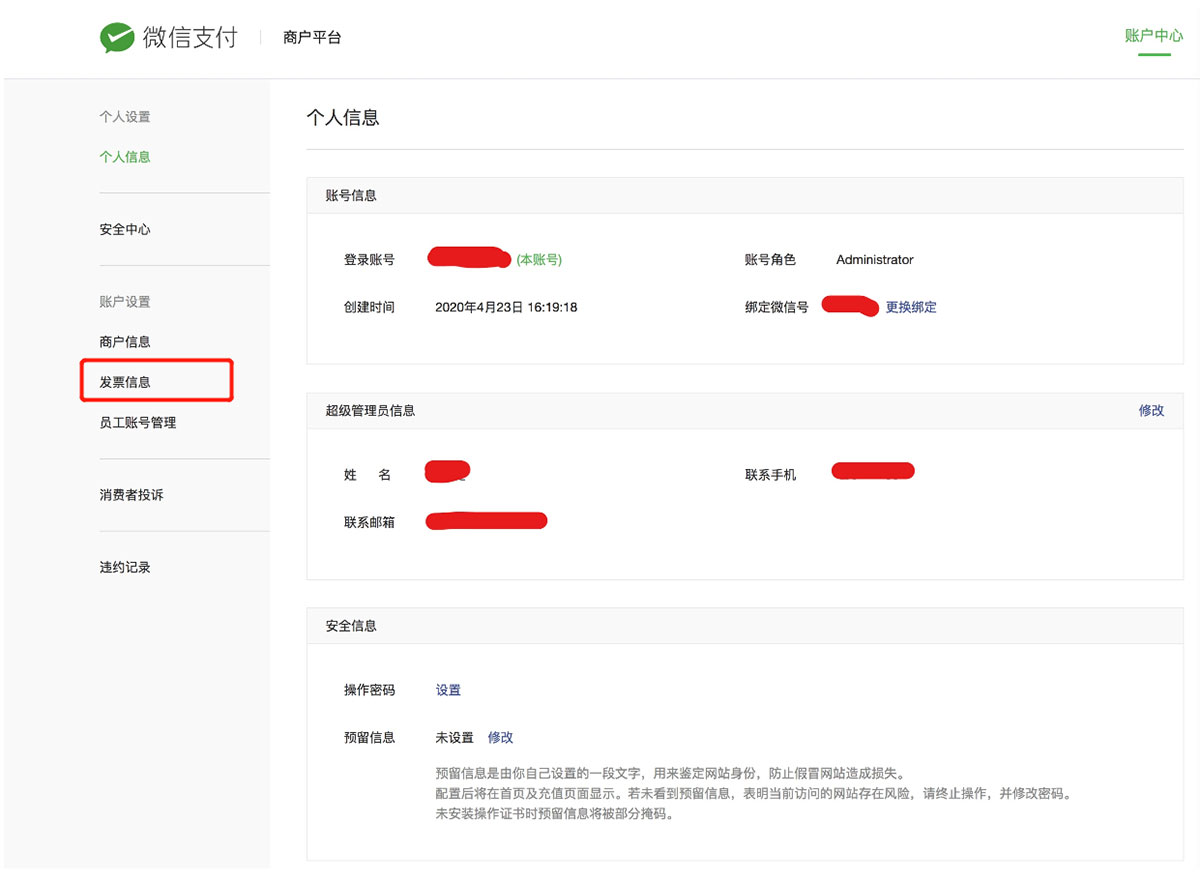Click 修改 next to 预留信息

pyautogui.click(x=500, y=737)
